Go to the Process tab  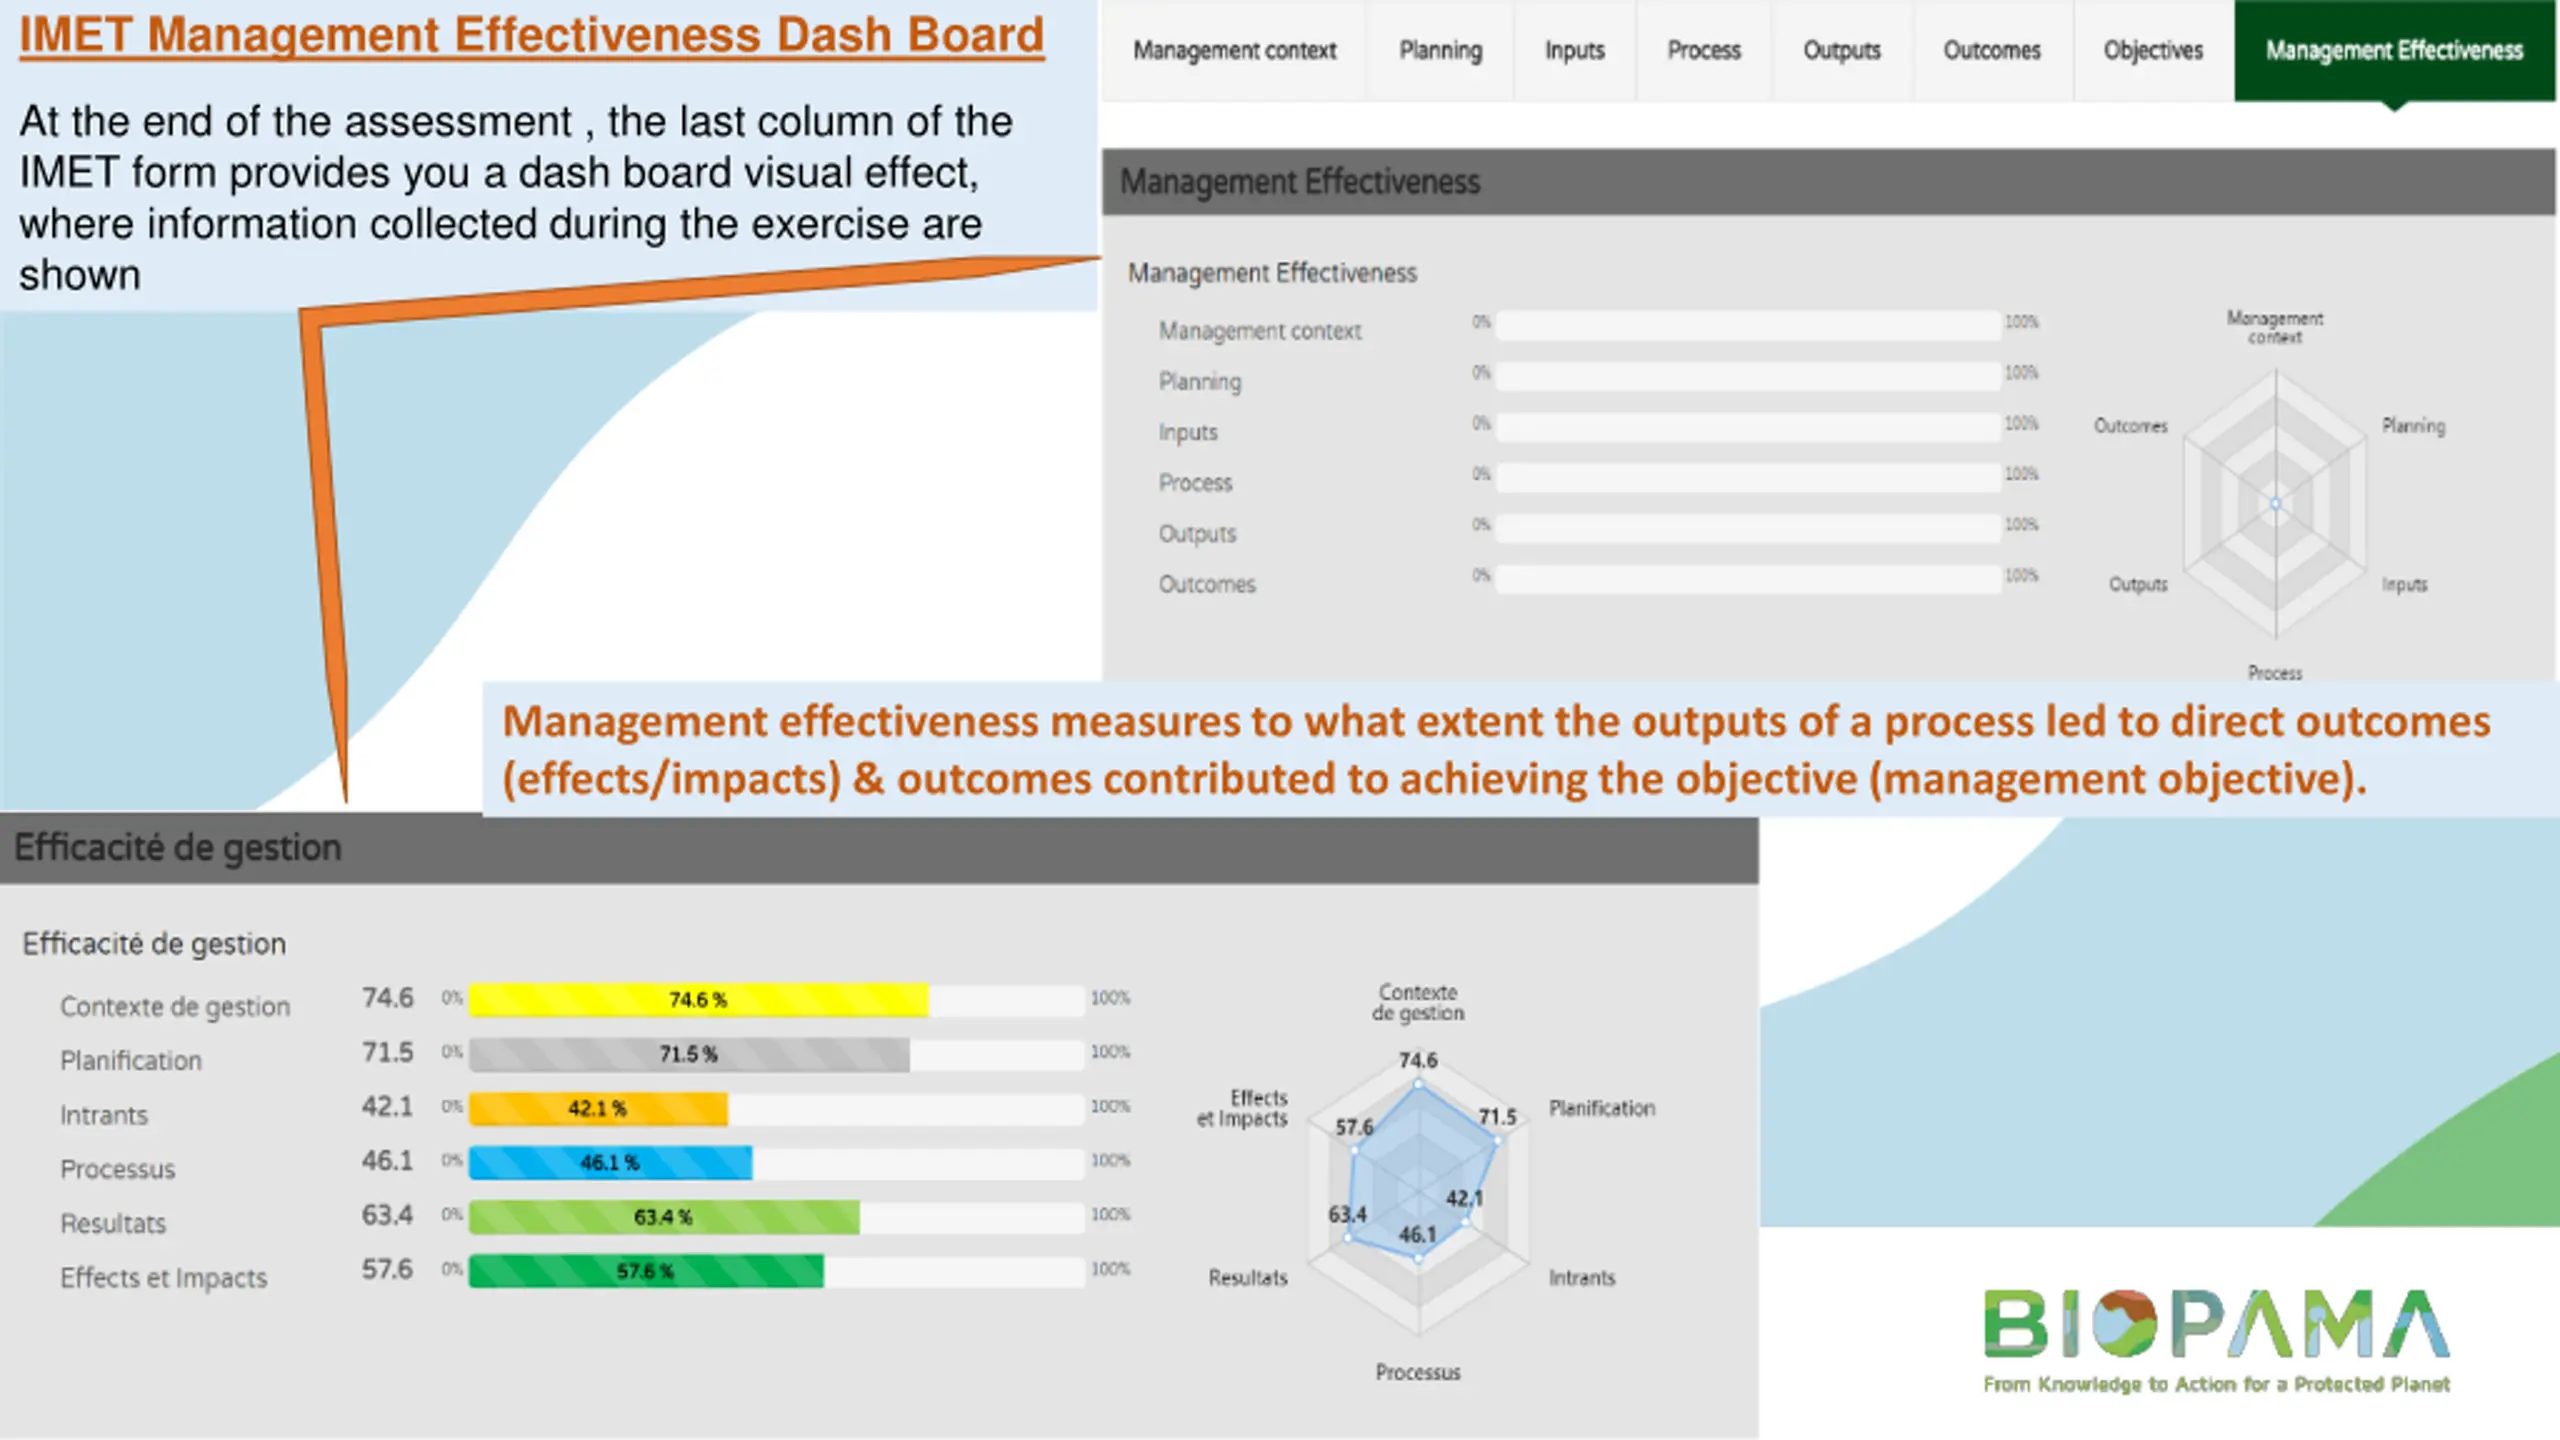1704,50
